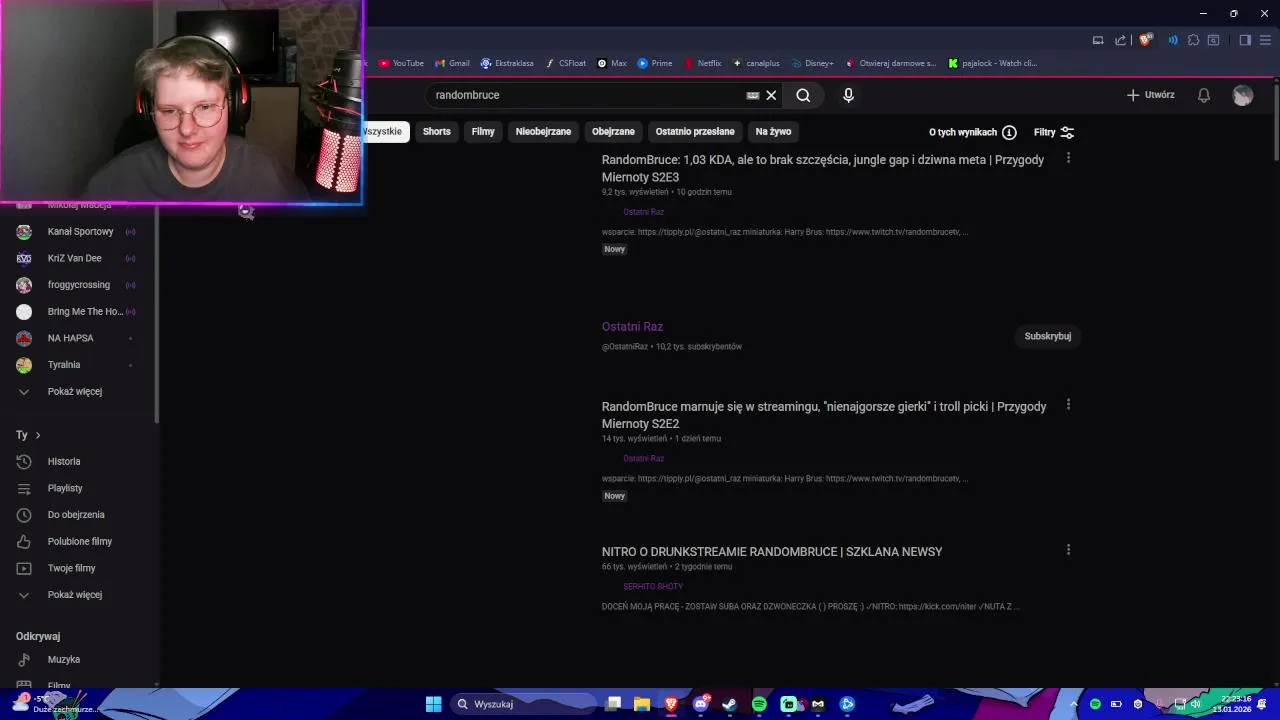
Task: Open Do obejrzenia watch later
Action: click(x=78, y=515)
